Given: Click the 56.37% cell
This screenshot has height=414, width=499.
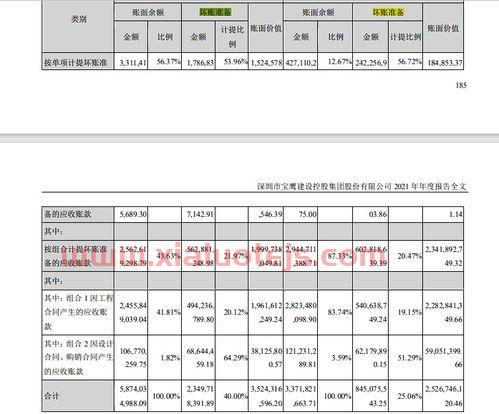Looking at the screenshot, I should point(165,61).
